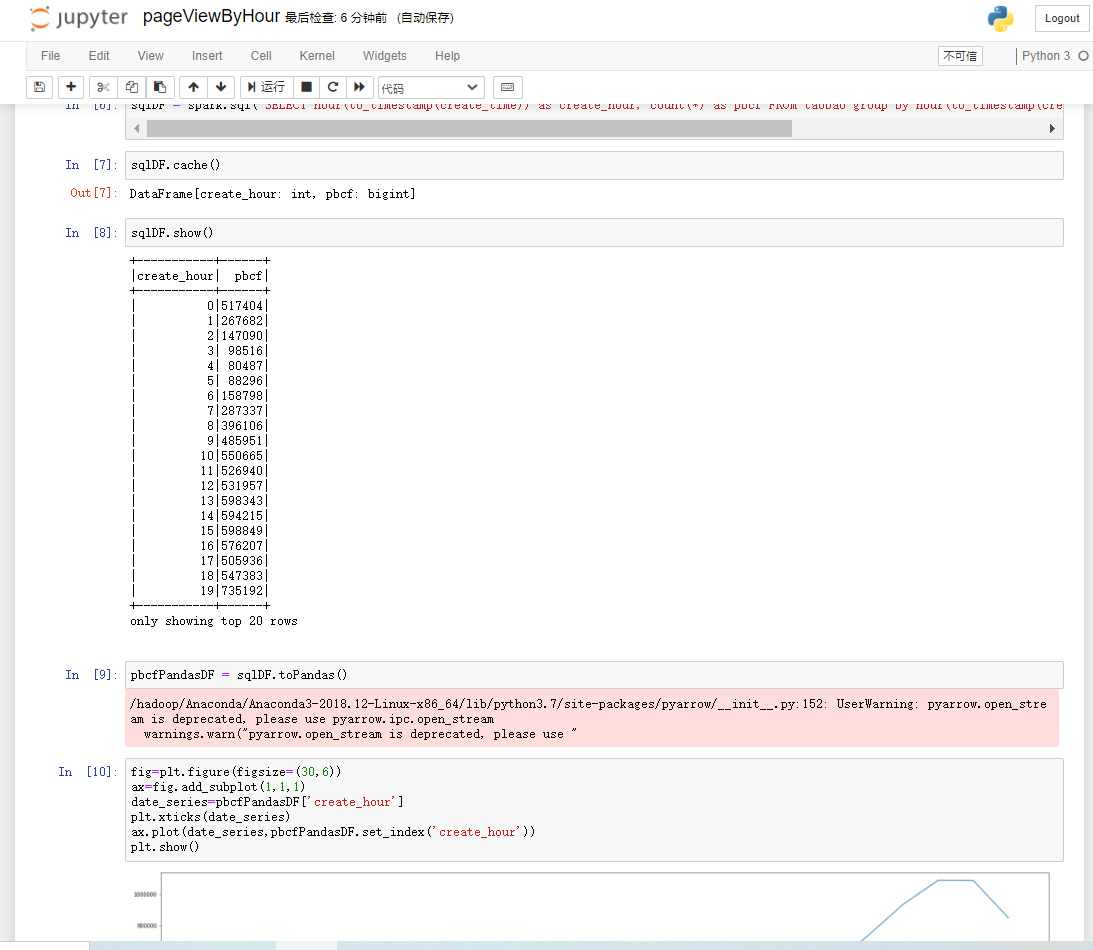Click into the pbcfPandasDF toPandas cell
The image size is (1093, 950).
594,675
